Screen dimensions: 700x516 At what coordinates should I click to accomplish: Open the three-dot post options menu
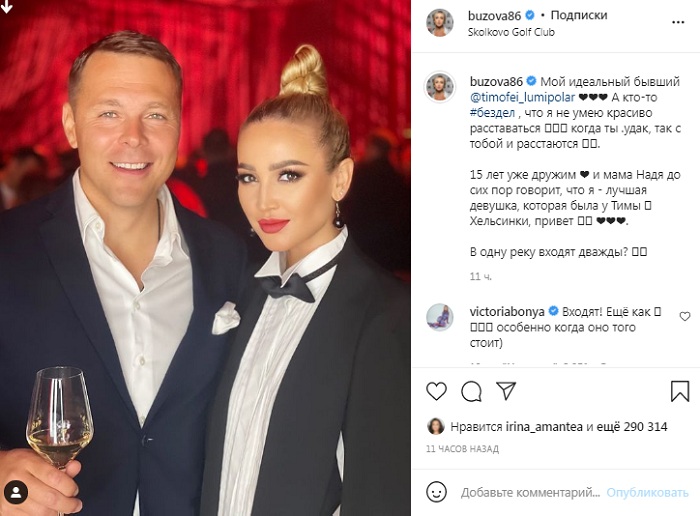678,22
